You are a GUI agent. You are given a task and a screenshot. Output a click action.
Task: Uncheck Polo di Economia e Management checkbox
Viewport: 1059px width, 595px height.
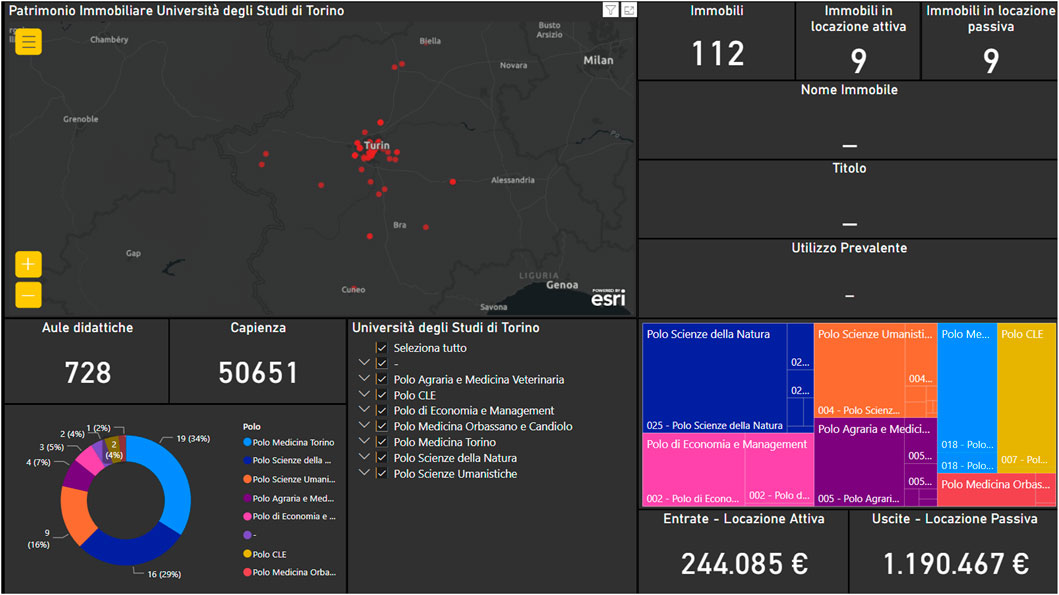point(382,411)
